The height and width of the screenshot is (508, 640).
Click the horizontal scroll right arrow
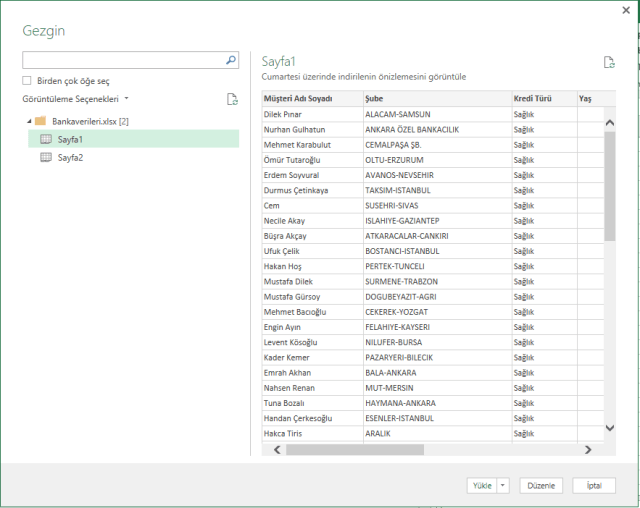[x=588, y=450]
